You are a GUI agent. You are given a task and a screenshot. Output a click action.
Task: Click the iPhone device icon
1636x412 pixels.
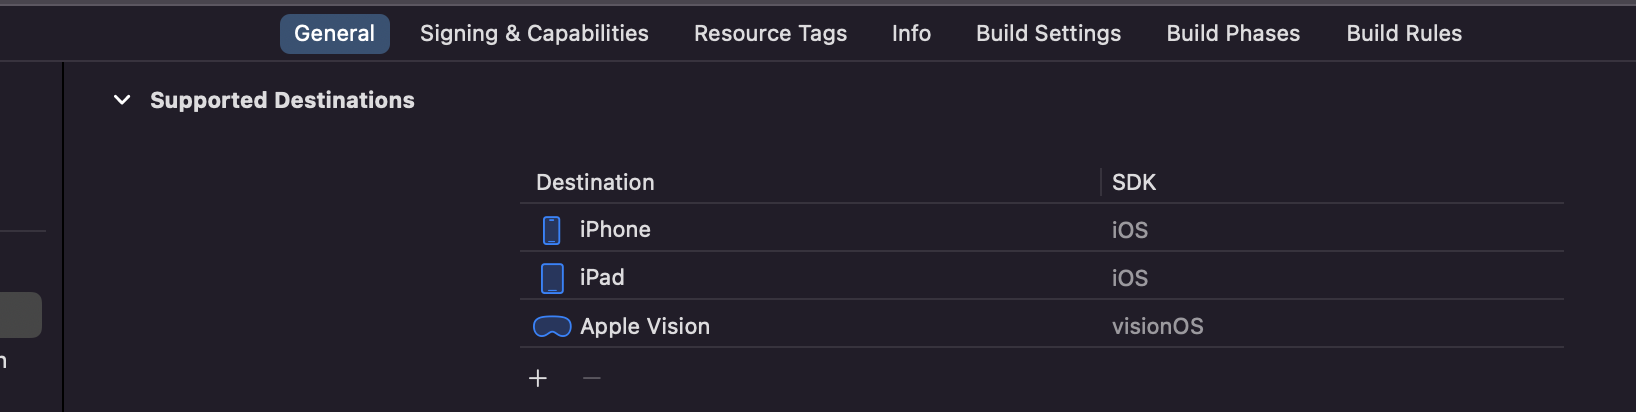pyautogui.click(x=552, y=230)
